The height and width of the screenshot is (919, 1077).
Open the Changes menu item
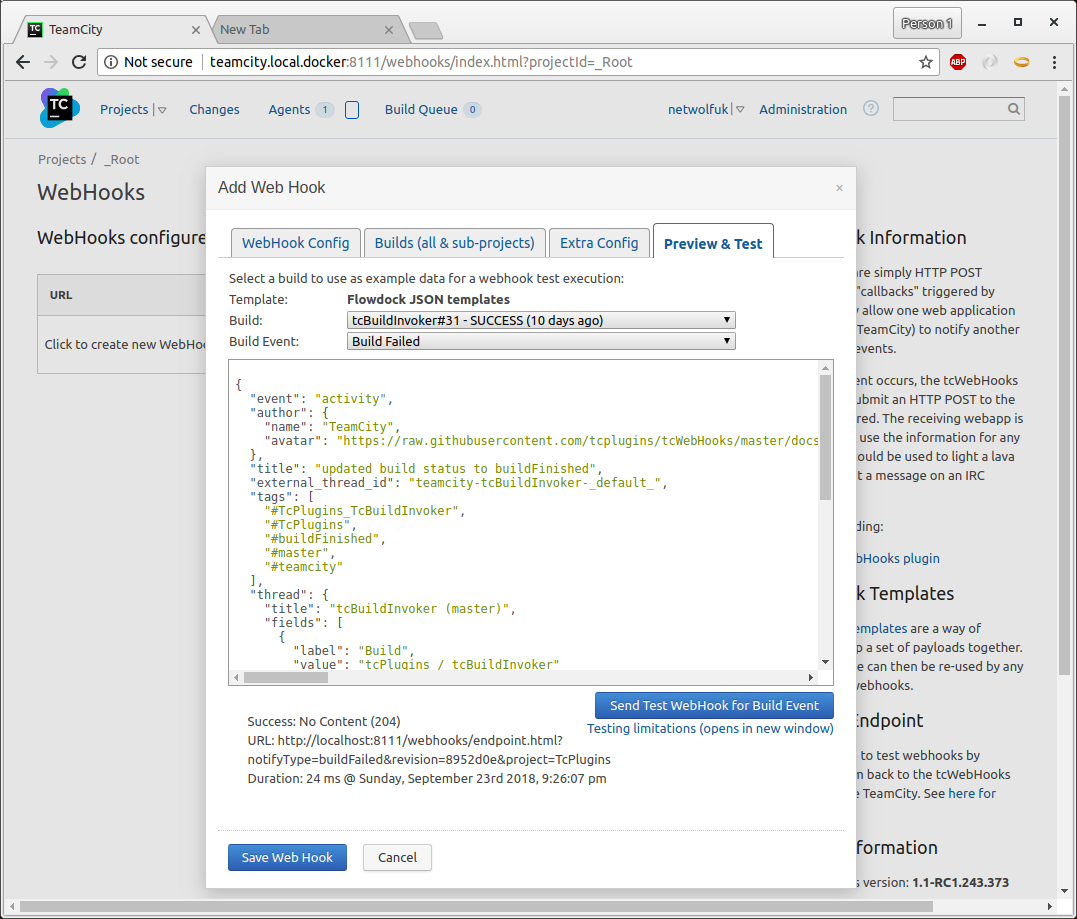pos(214,109)
